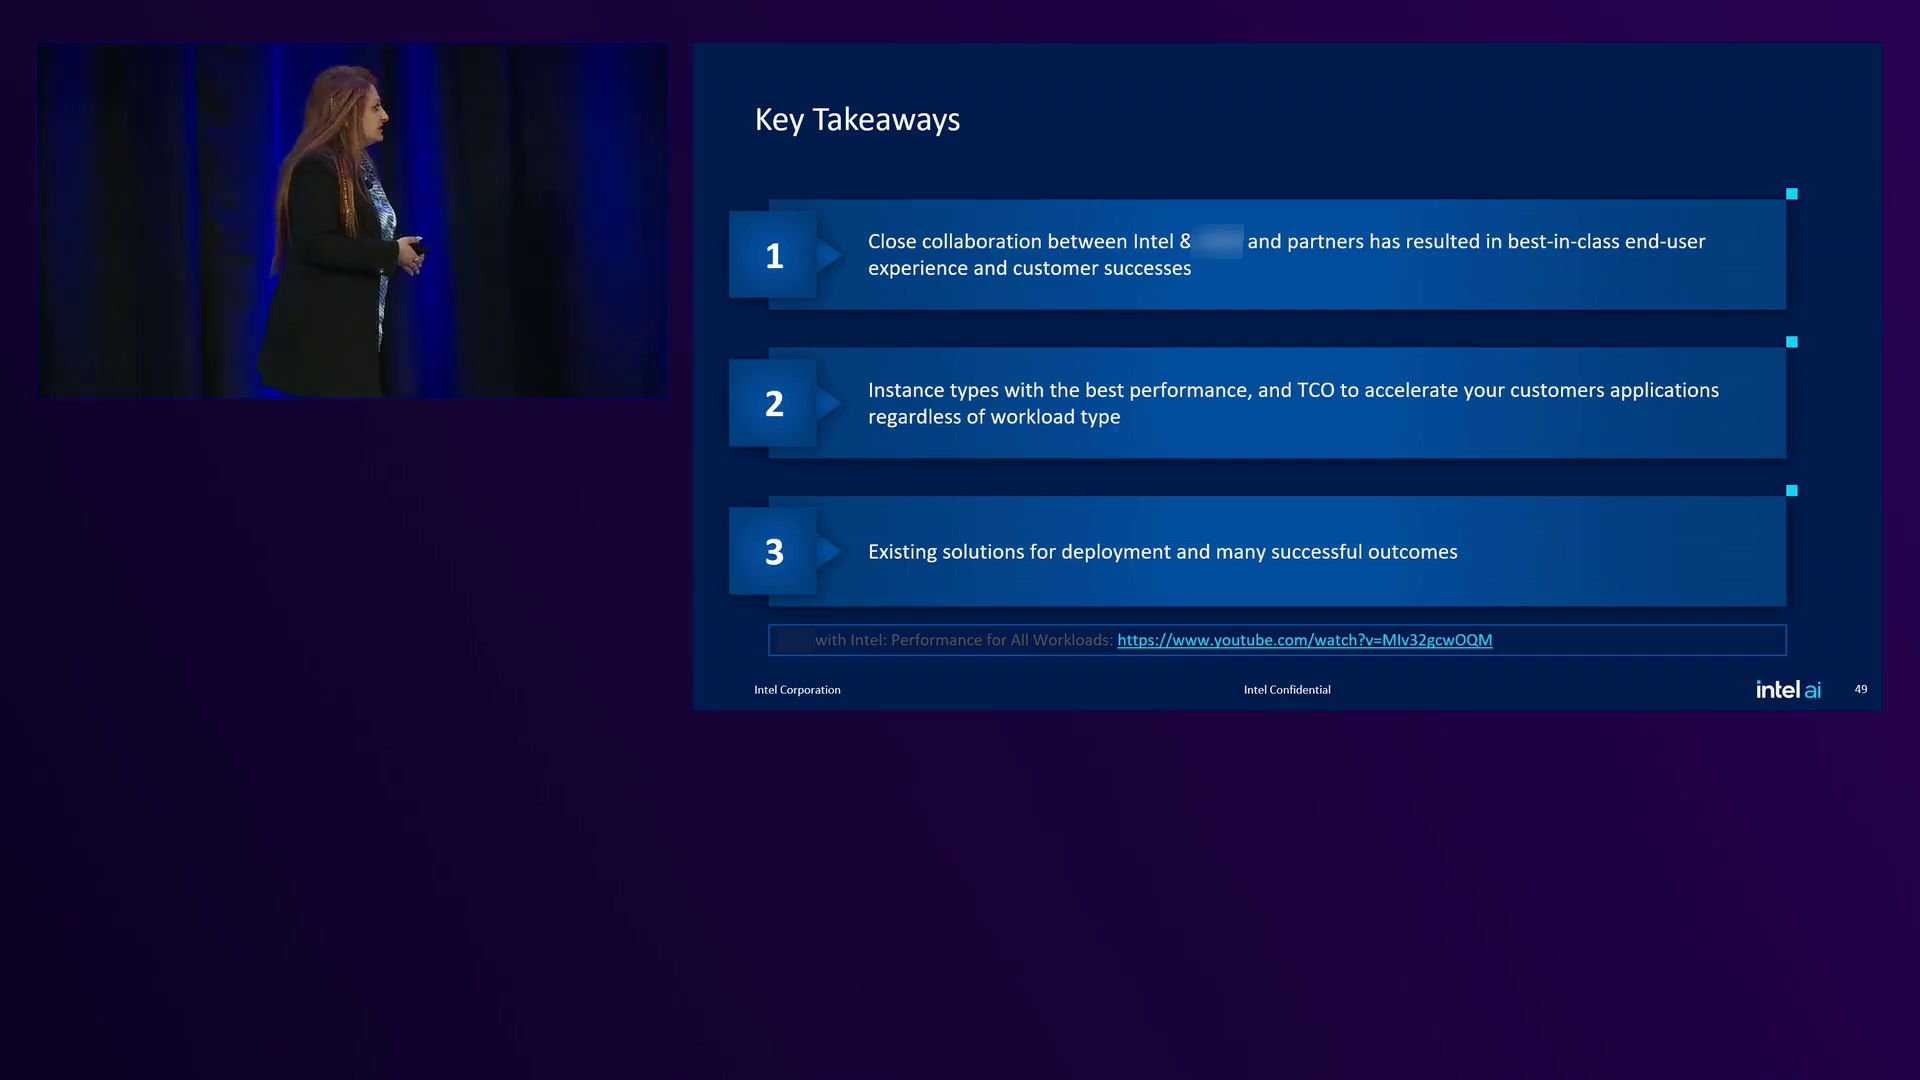
Task: Click the text 'Close collaboration between Intel &'
Action: point(1029,241)
